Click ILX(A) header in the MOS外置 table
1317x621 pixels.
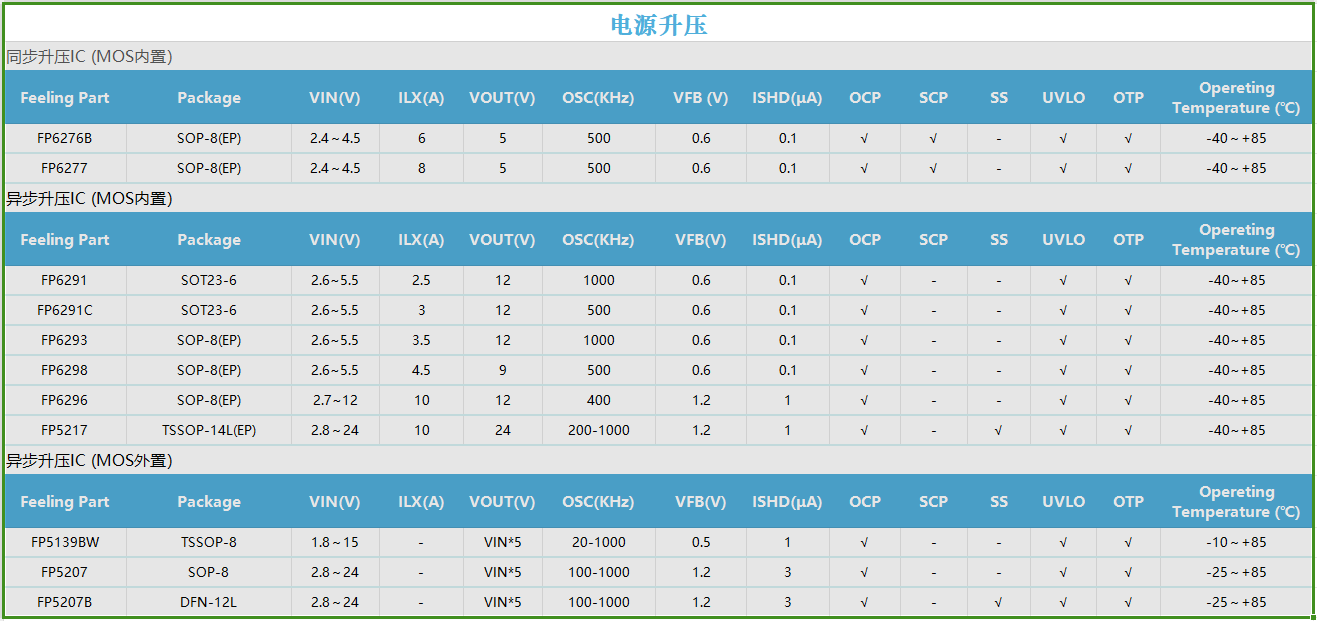pos(421,502)
